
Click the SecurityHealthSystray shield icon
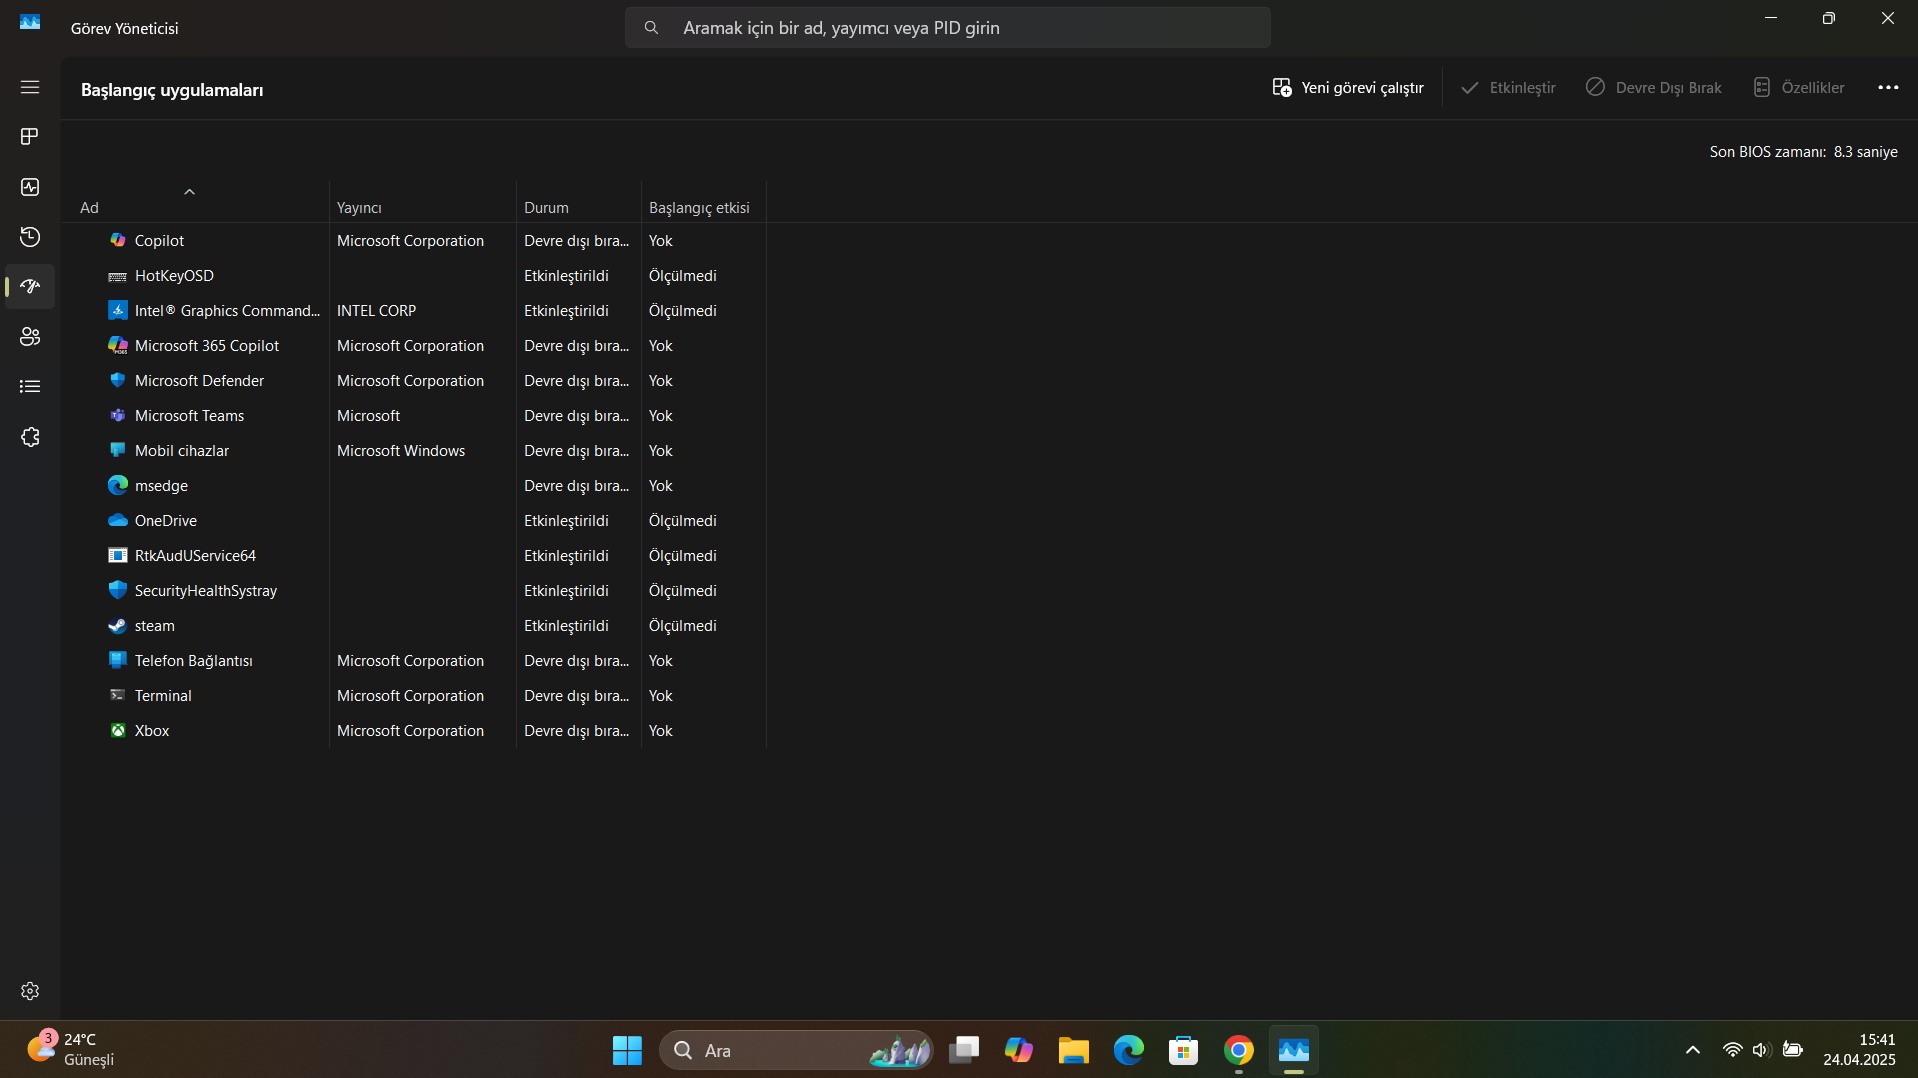(x=118, y=590)
